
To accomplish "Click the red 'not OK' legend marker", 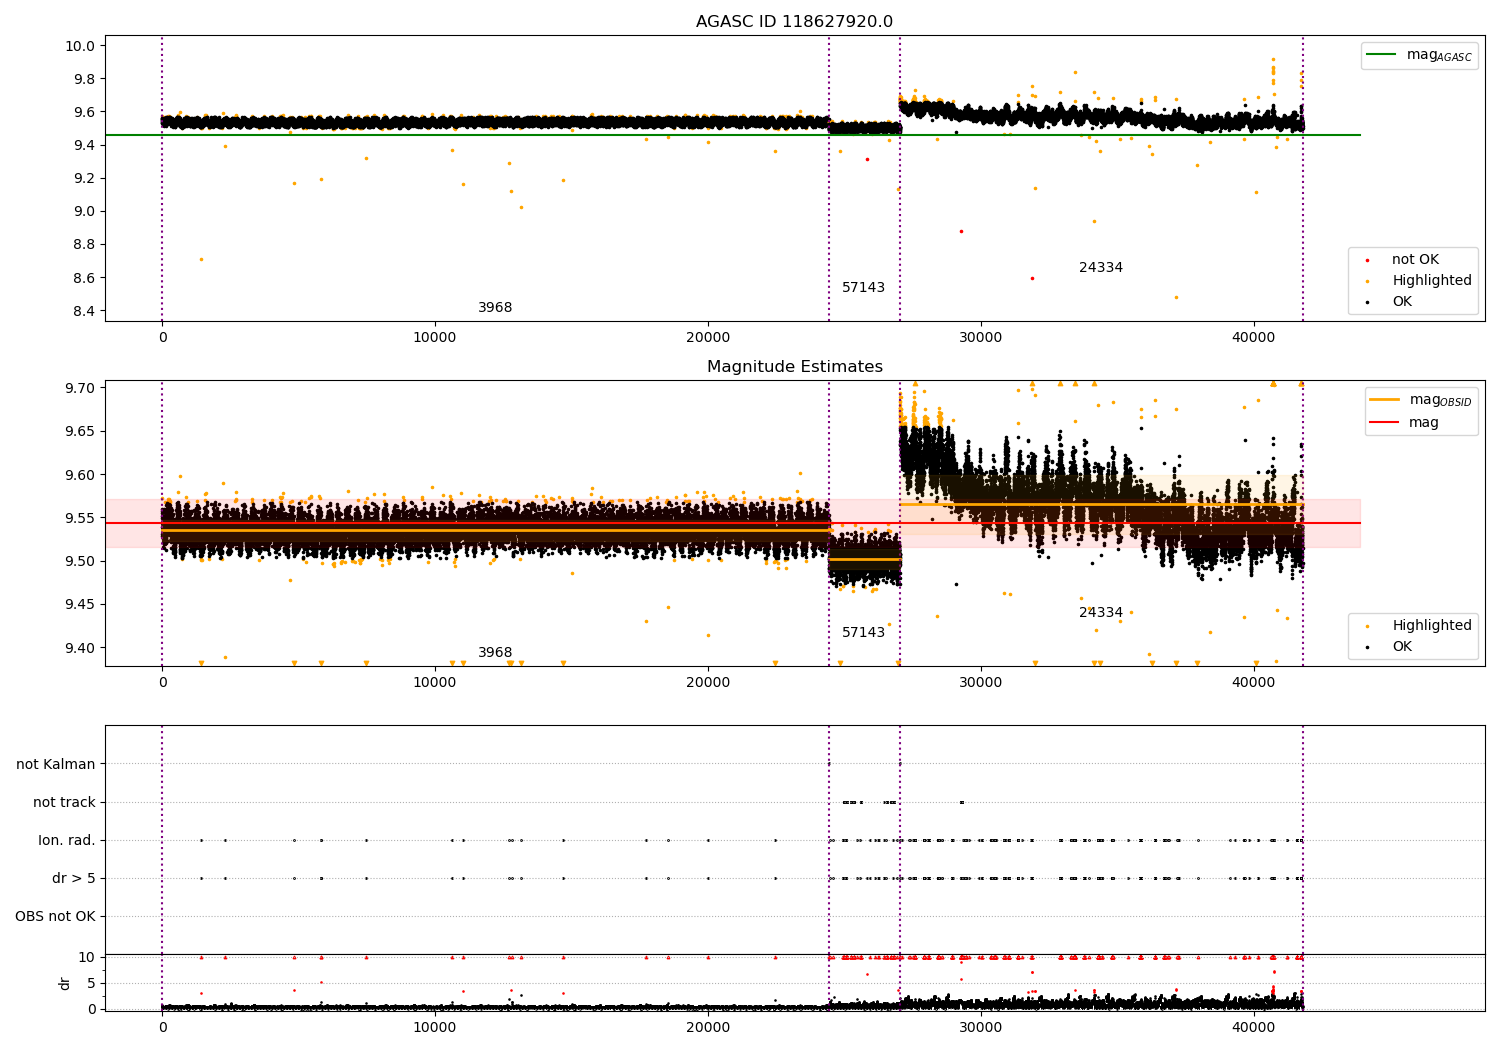I will pos(1369,260).
